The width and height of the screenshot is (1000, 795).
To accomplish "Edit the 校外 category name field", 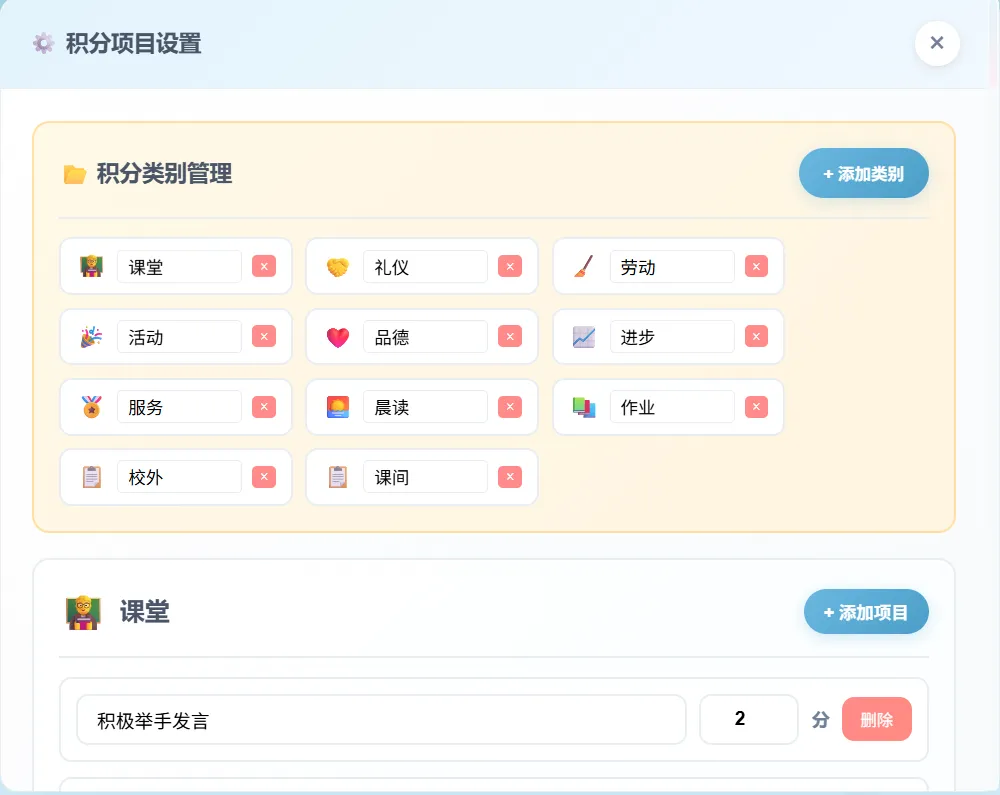I will [x=179, y=477].
